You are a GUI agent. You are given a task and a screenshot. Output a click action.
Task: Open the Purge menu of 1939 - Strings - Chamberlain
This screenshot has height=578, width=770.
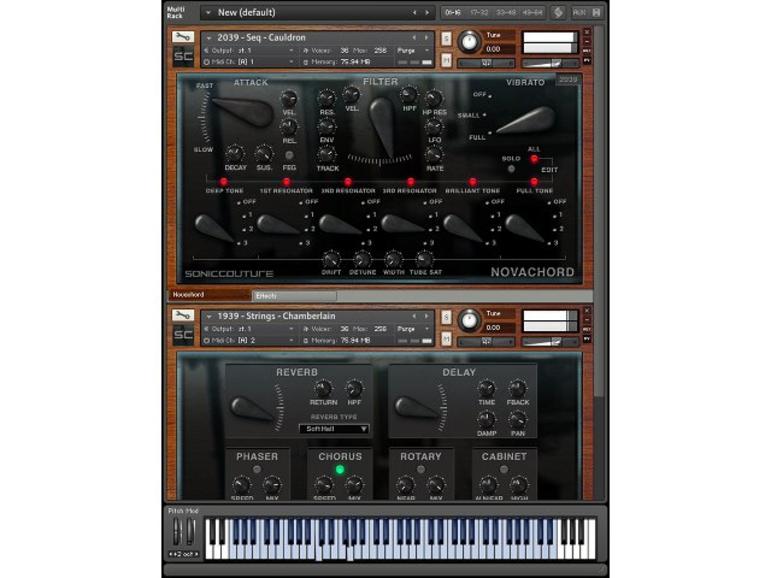click(413, 329)
